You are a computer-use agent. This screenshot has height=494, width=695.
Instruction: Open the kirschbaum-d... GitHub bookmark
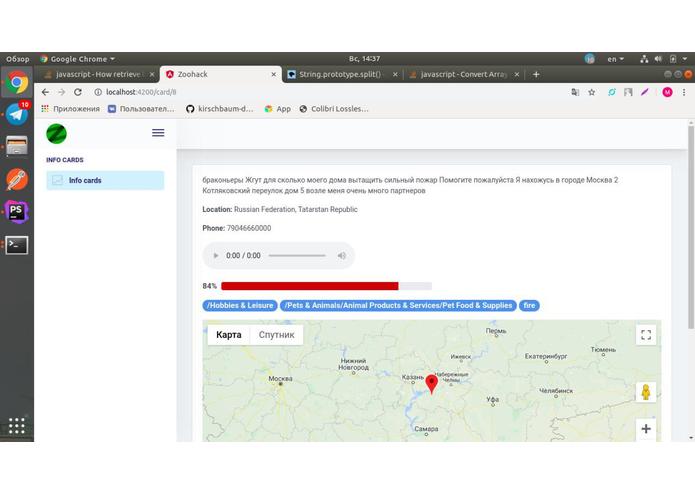[x=220, y=109]
